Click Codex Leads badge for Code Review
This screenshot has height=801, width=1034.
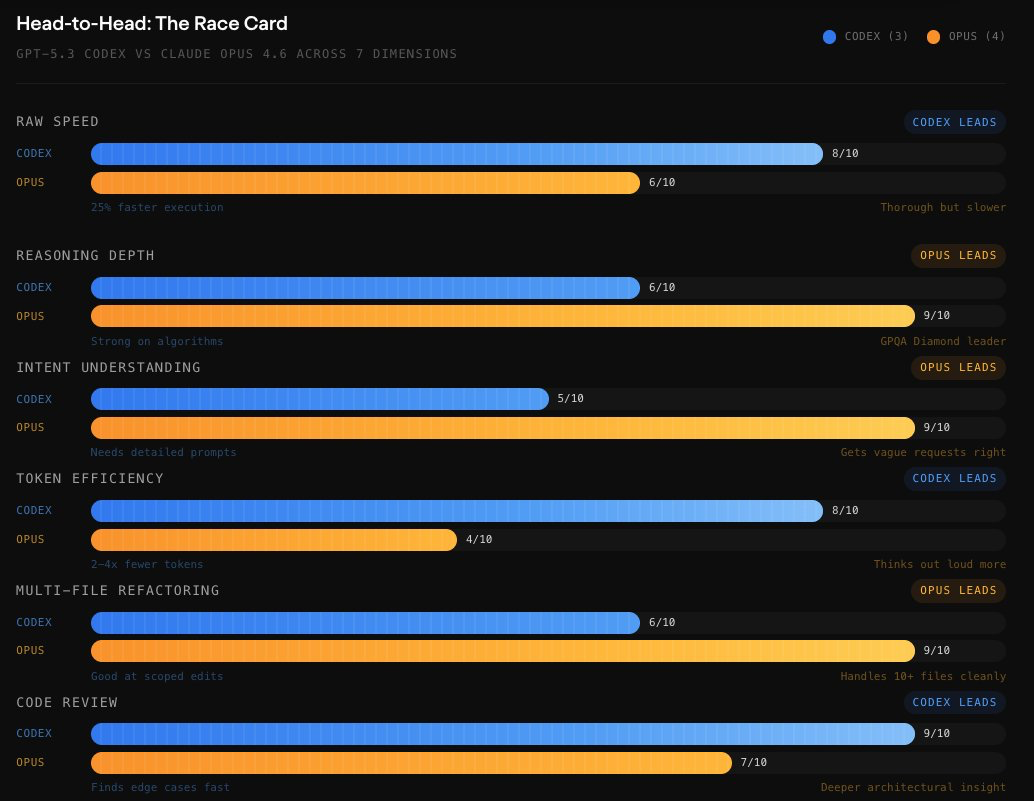[955, 702]
